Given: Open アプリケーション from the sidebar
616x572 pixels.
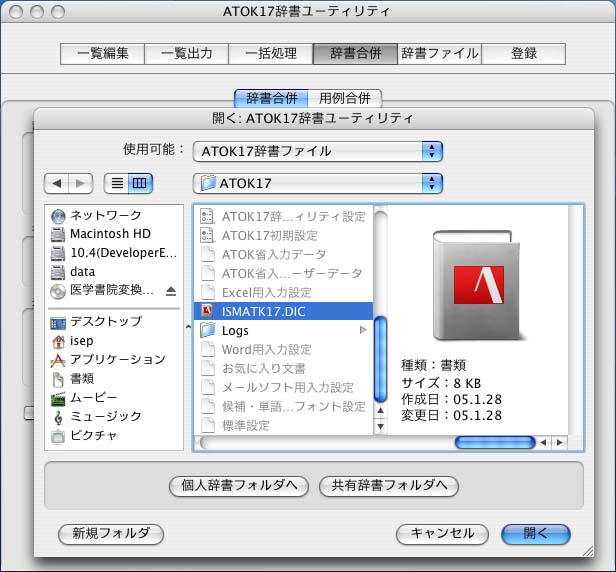Looking at the screenshot, I should pyautogui.click(x=114, y=359).
